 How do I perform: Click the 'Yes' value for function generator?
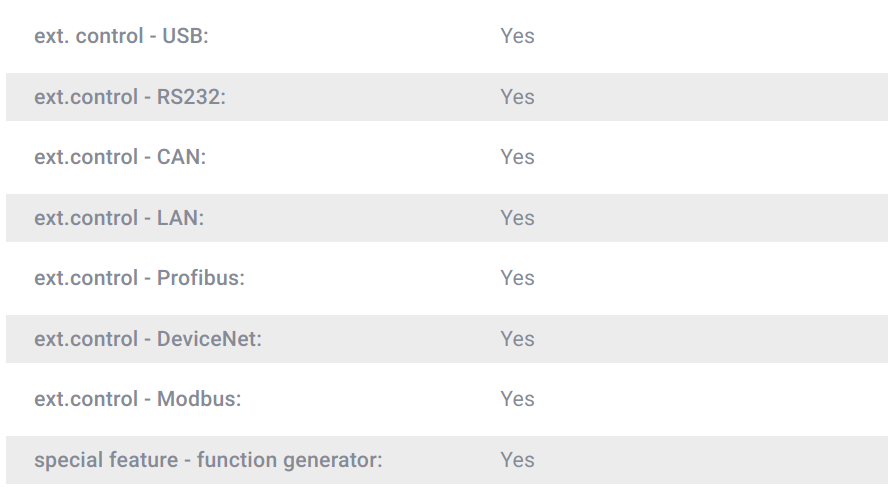click(x=517, y=460)
